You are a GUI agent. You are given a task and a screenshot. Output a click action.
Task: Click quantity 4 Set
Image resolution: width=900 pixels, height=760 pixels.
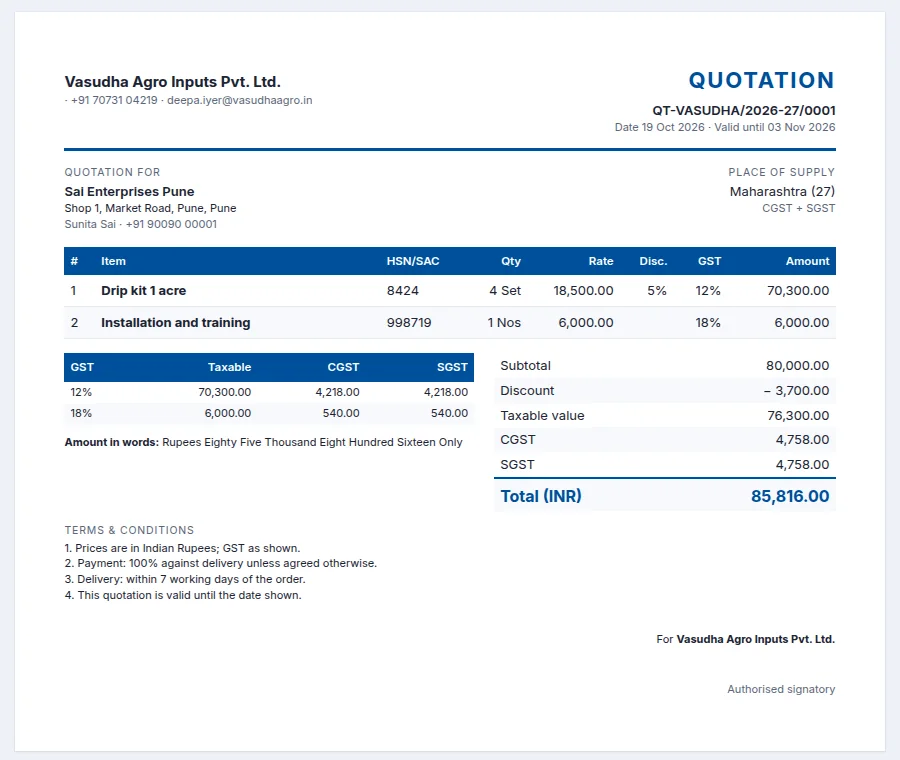pos(505,290)
